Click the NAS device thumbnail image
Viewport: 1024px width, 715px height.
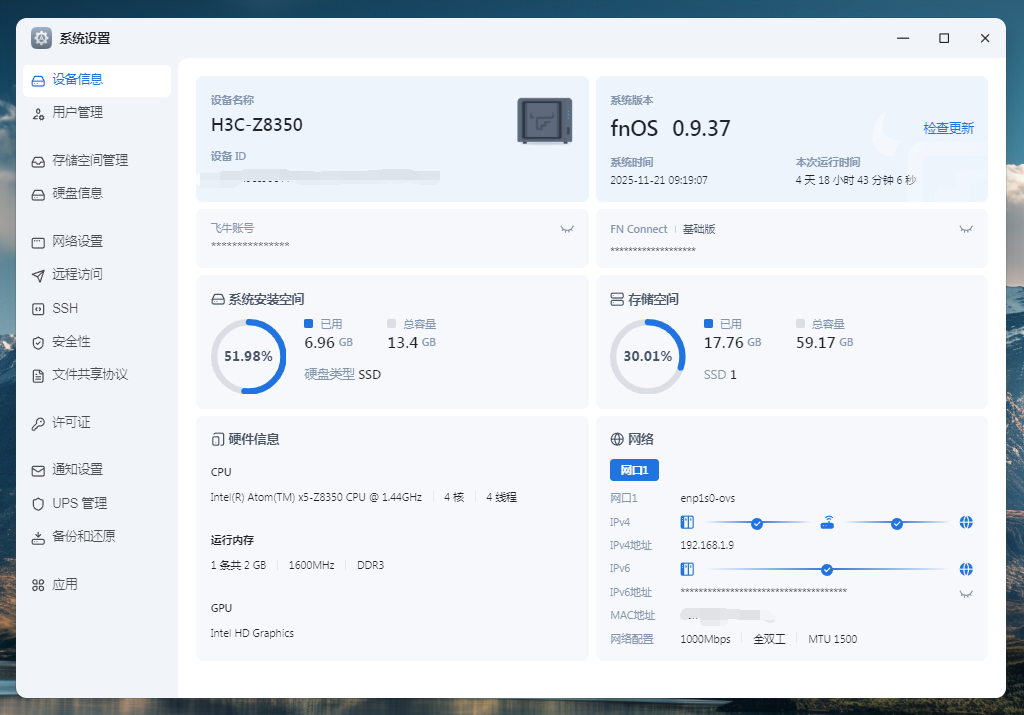click(x=544, y=121)
